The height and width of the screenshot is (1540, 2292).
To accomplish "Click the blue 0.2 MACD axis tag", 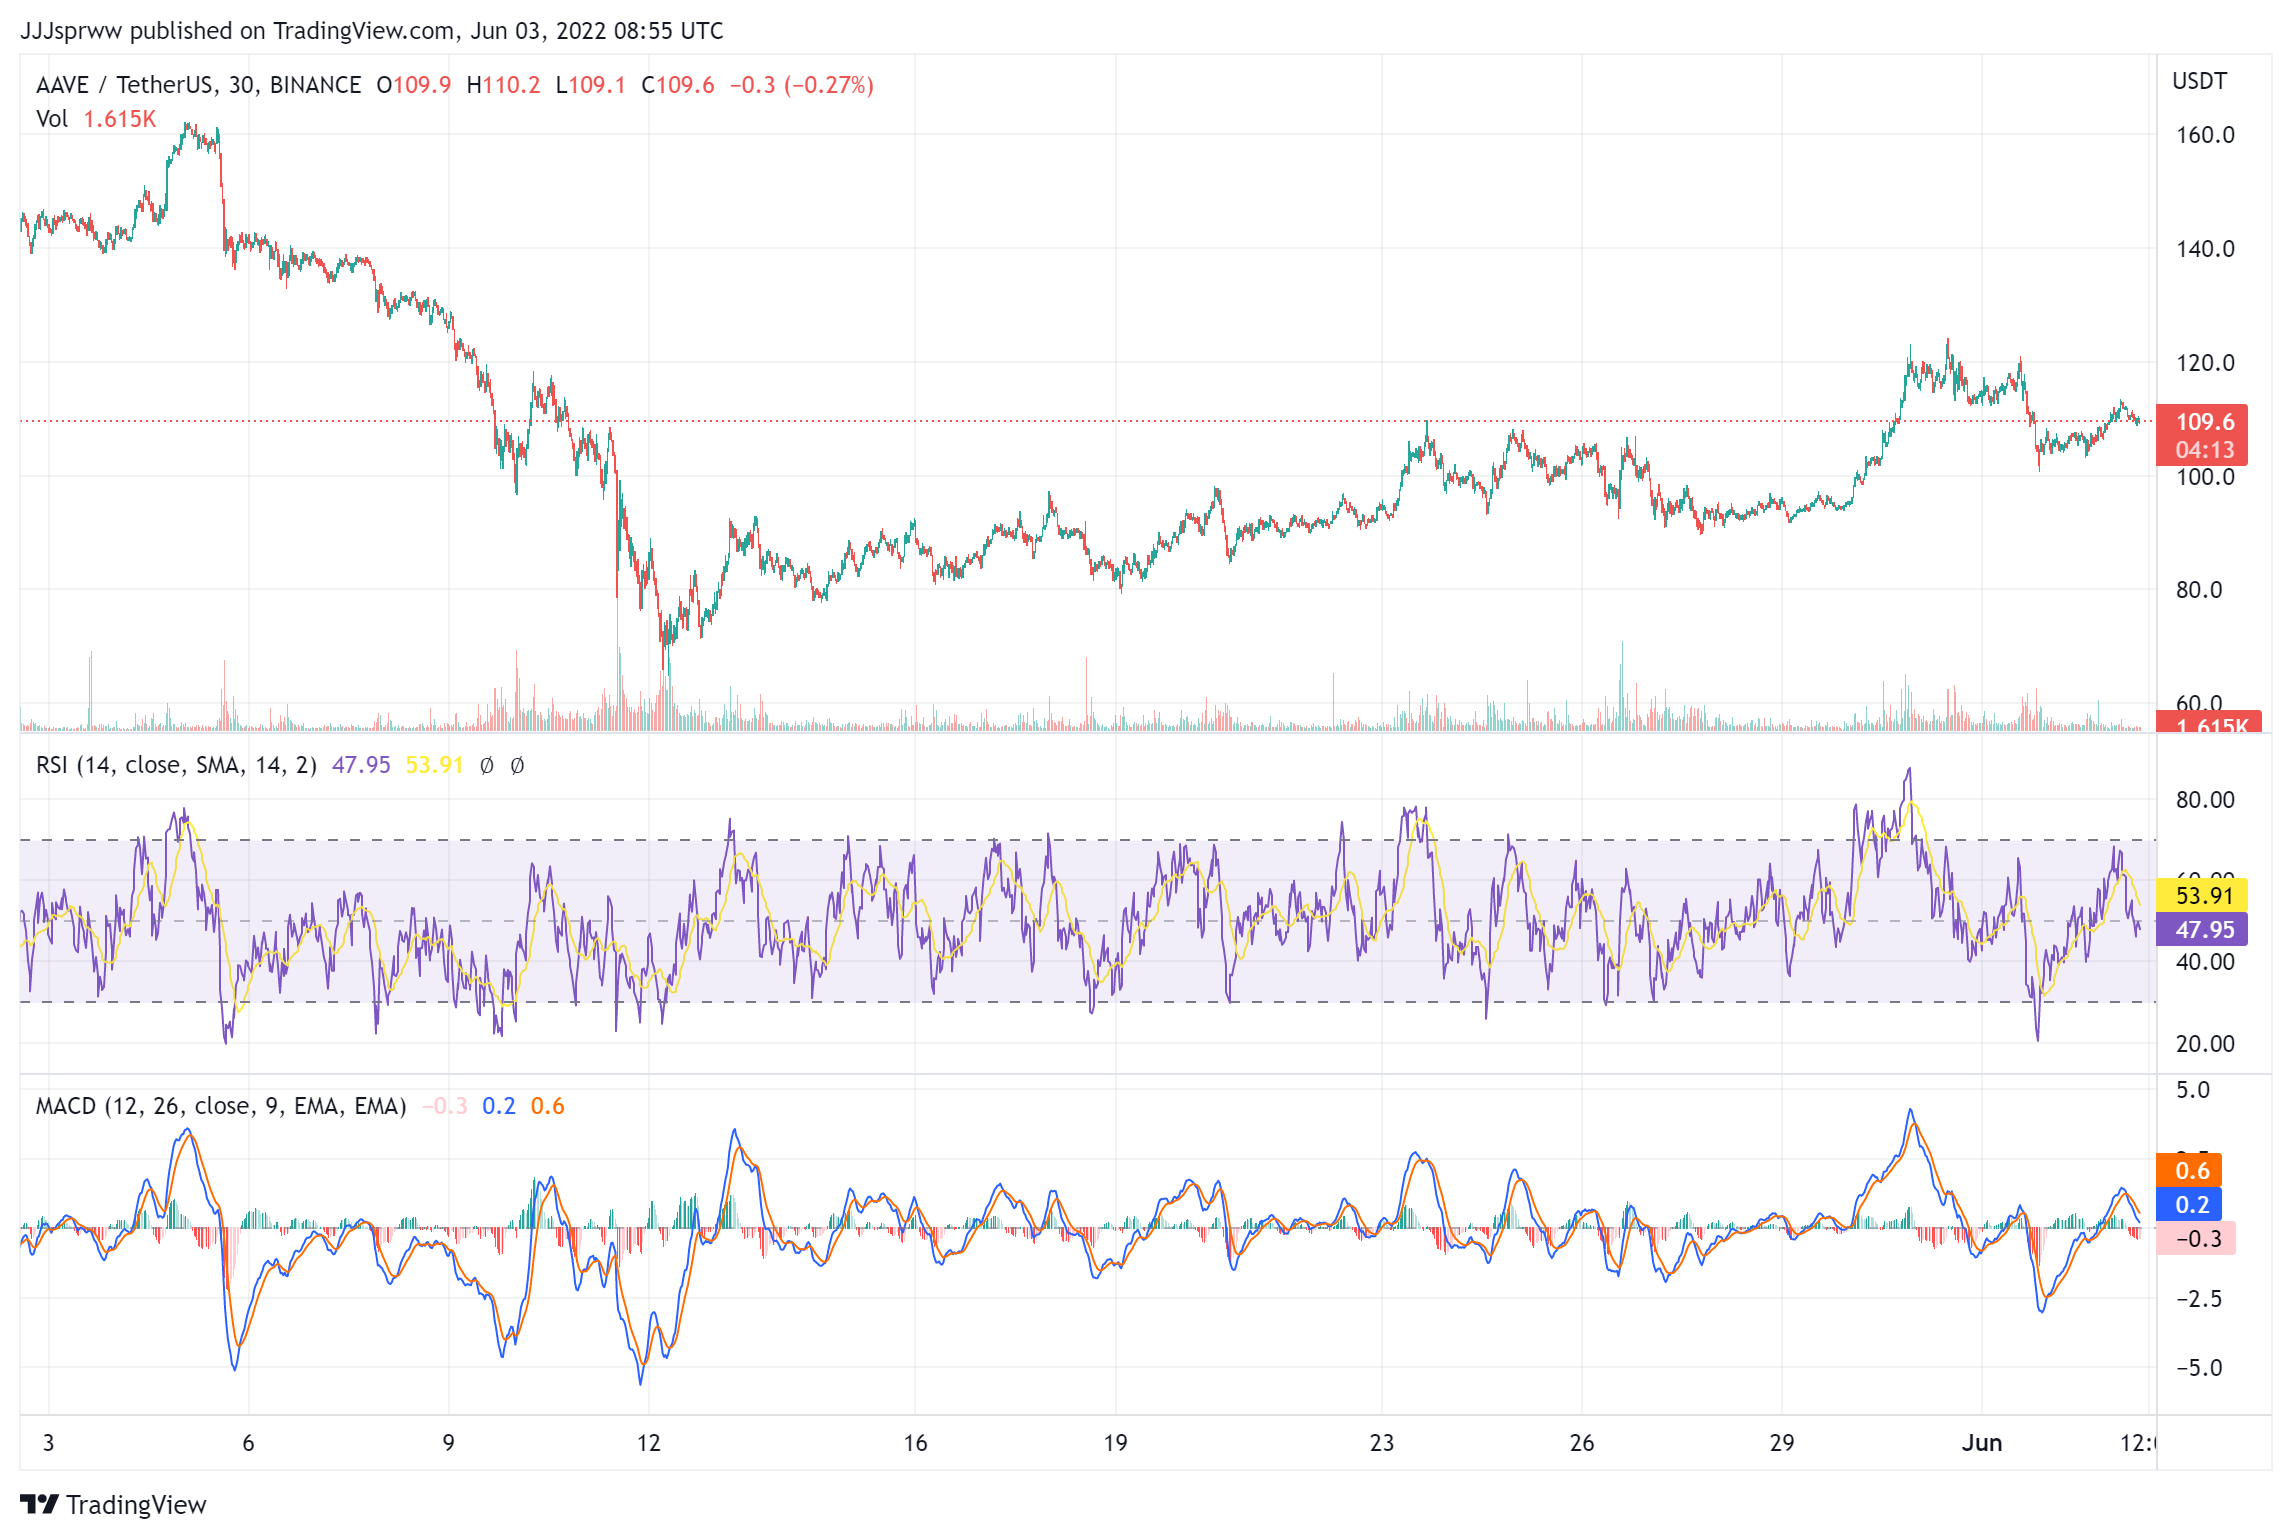I will pyautogui.click(x=2189, y=1204).
